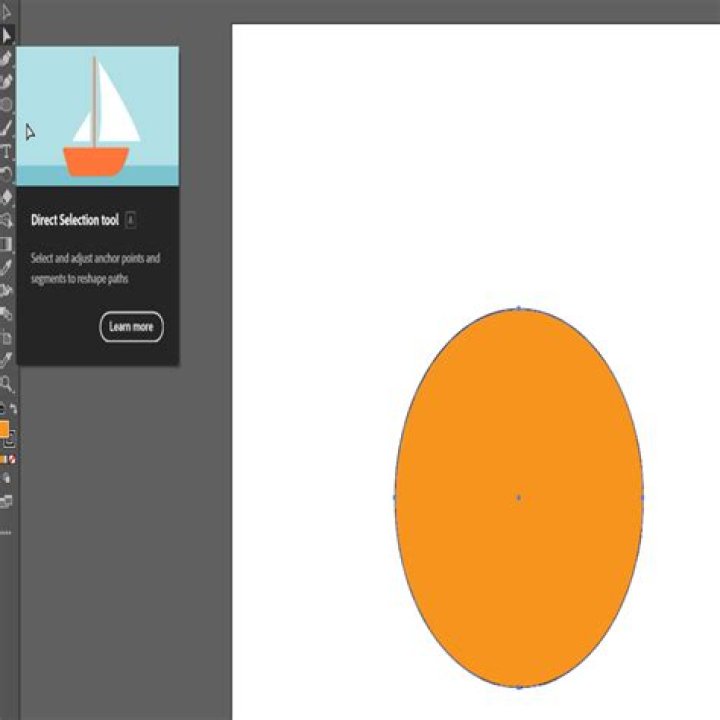This screenshot has width=720, height=720.
Task: Select the Eraser tool
Action: (6, 197)
